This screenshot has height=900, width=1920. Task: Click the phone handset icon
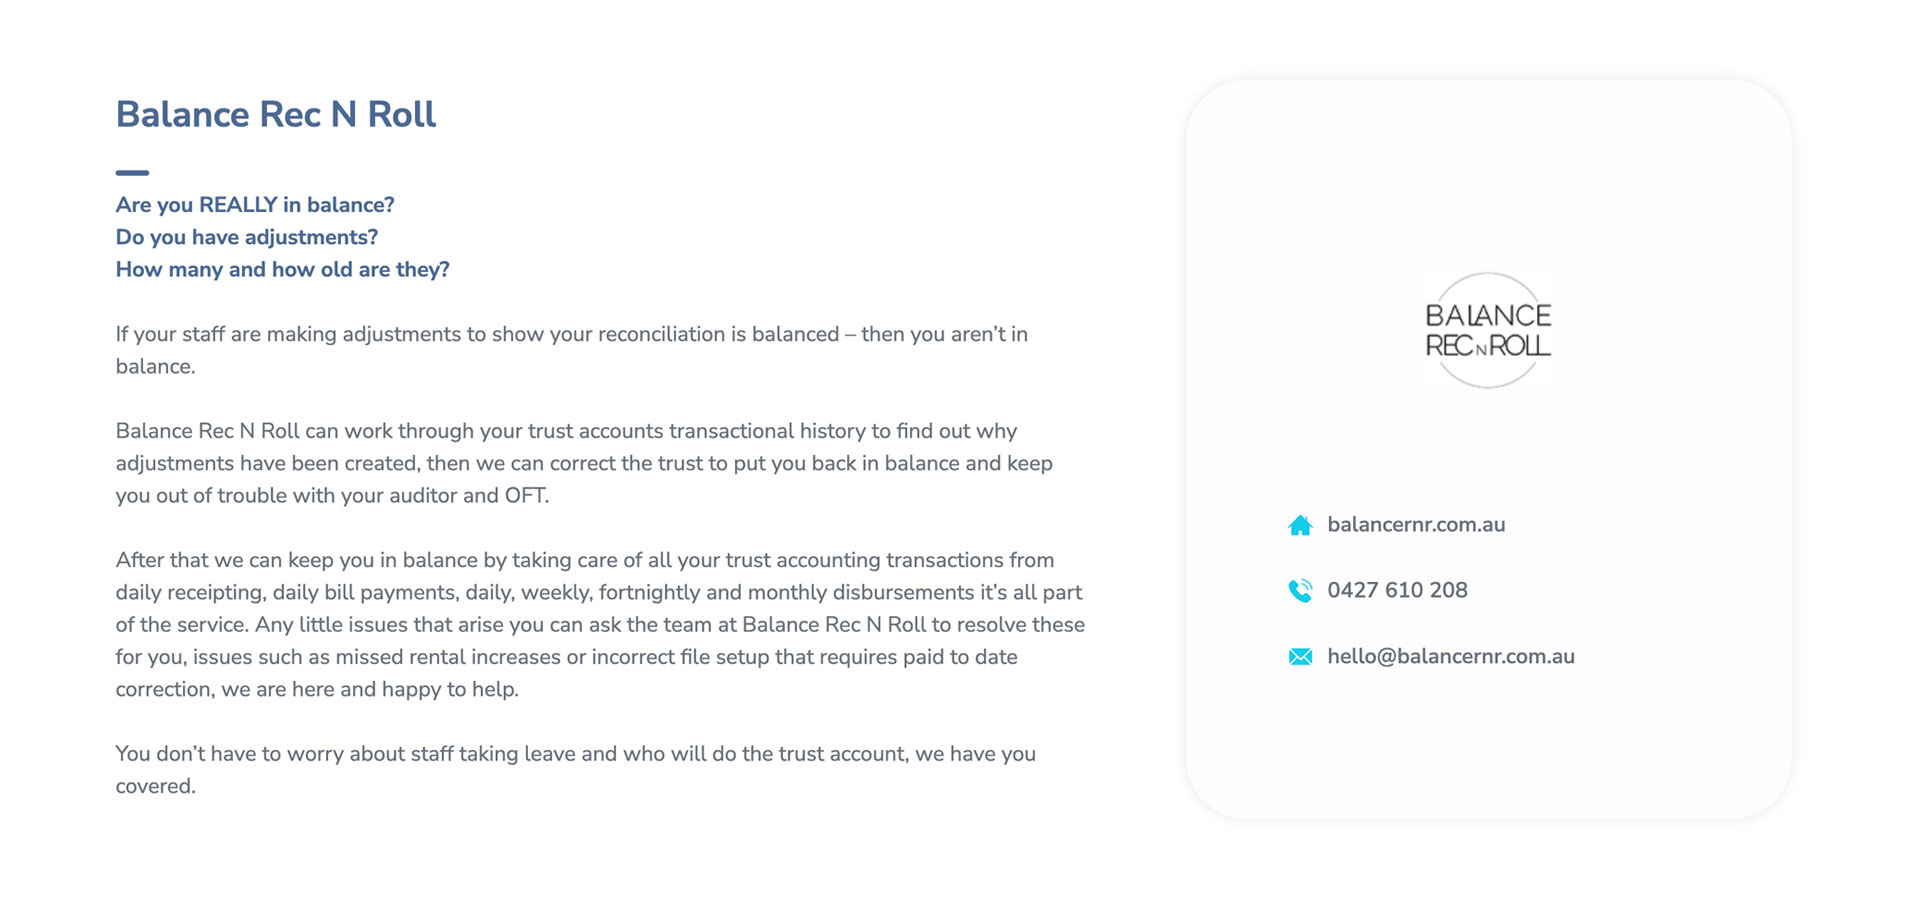click(1300, 591)
